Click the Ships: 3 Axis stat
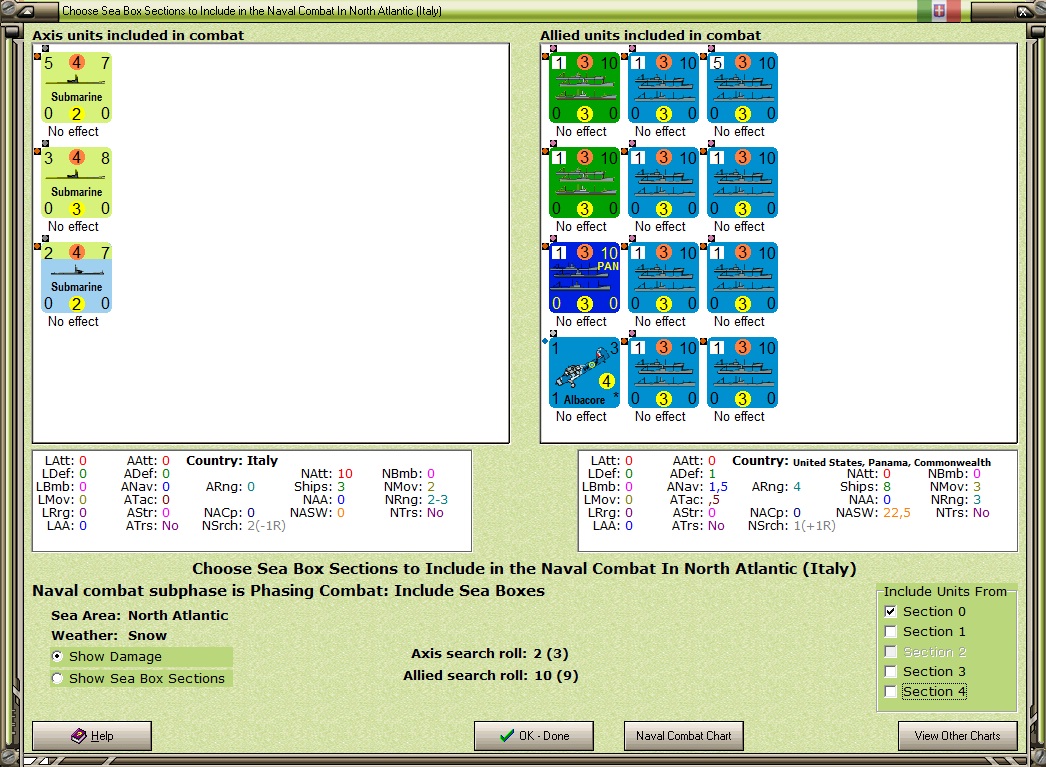Viewport: 1046px width, 767px height. (320, 487)
